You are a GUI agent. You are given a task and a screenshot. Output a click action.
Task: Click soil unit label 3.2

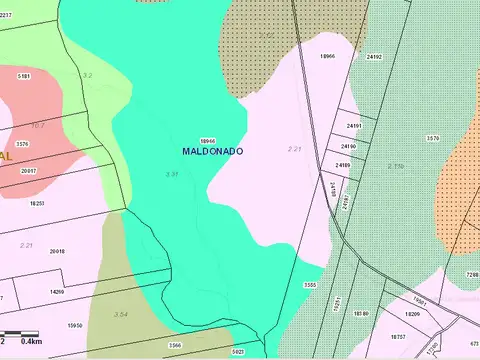(x=87, y=76)
